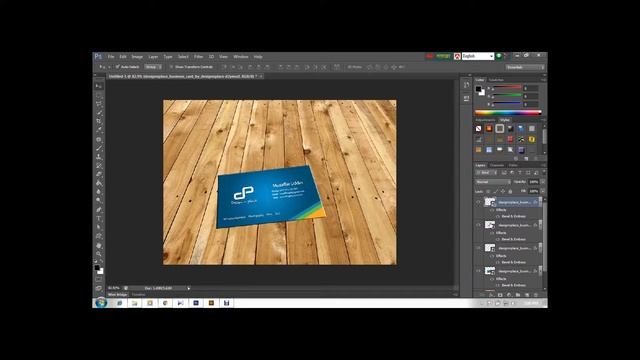The image size is (640, 360).
Task: Open status bar document info arrow
Action: 189,288
